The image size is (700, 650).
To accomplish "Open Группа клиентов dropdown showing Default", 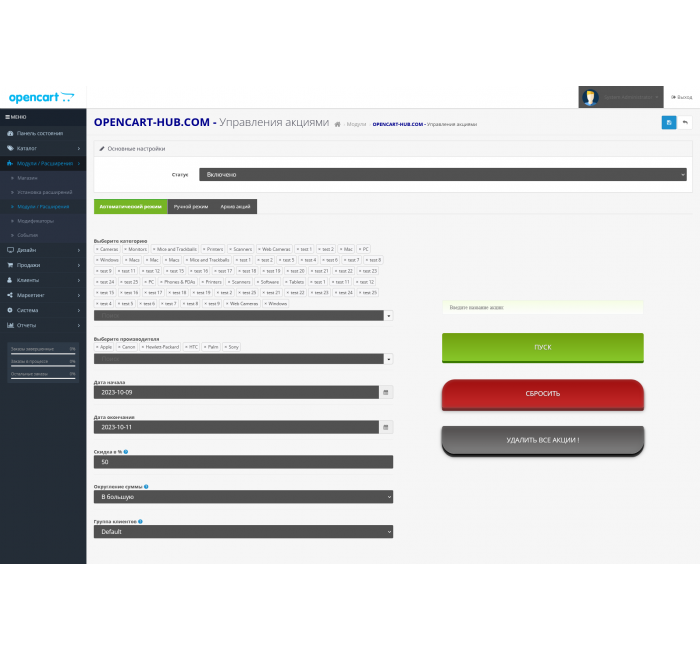I will (243, 532).
